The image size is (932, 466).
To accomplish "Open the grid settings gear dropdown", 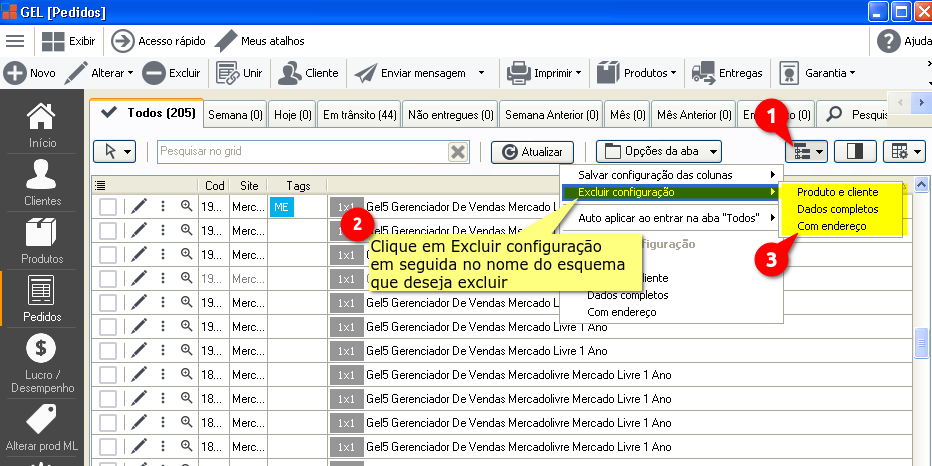I will click(x=904, y=152).
